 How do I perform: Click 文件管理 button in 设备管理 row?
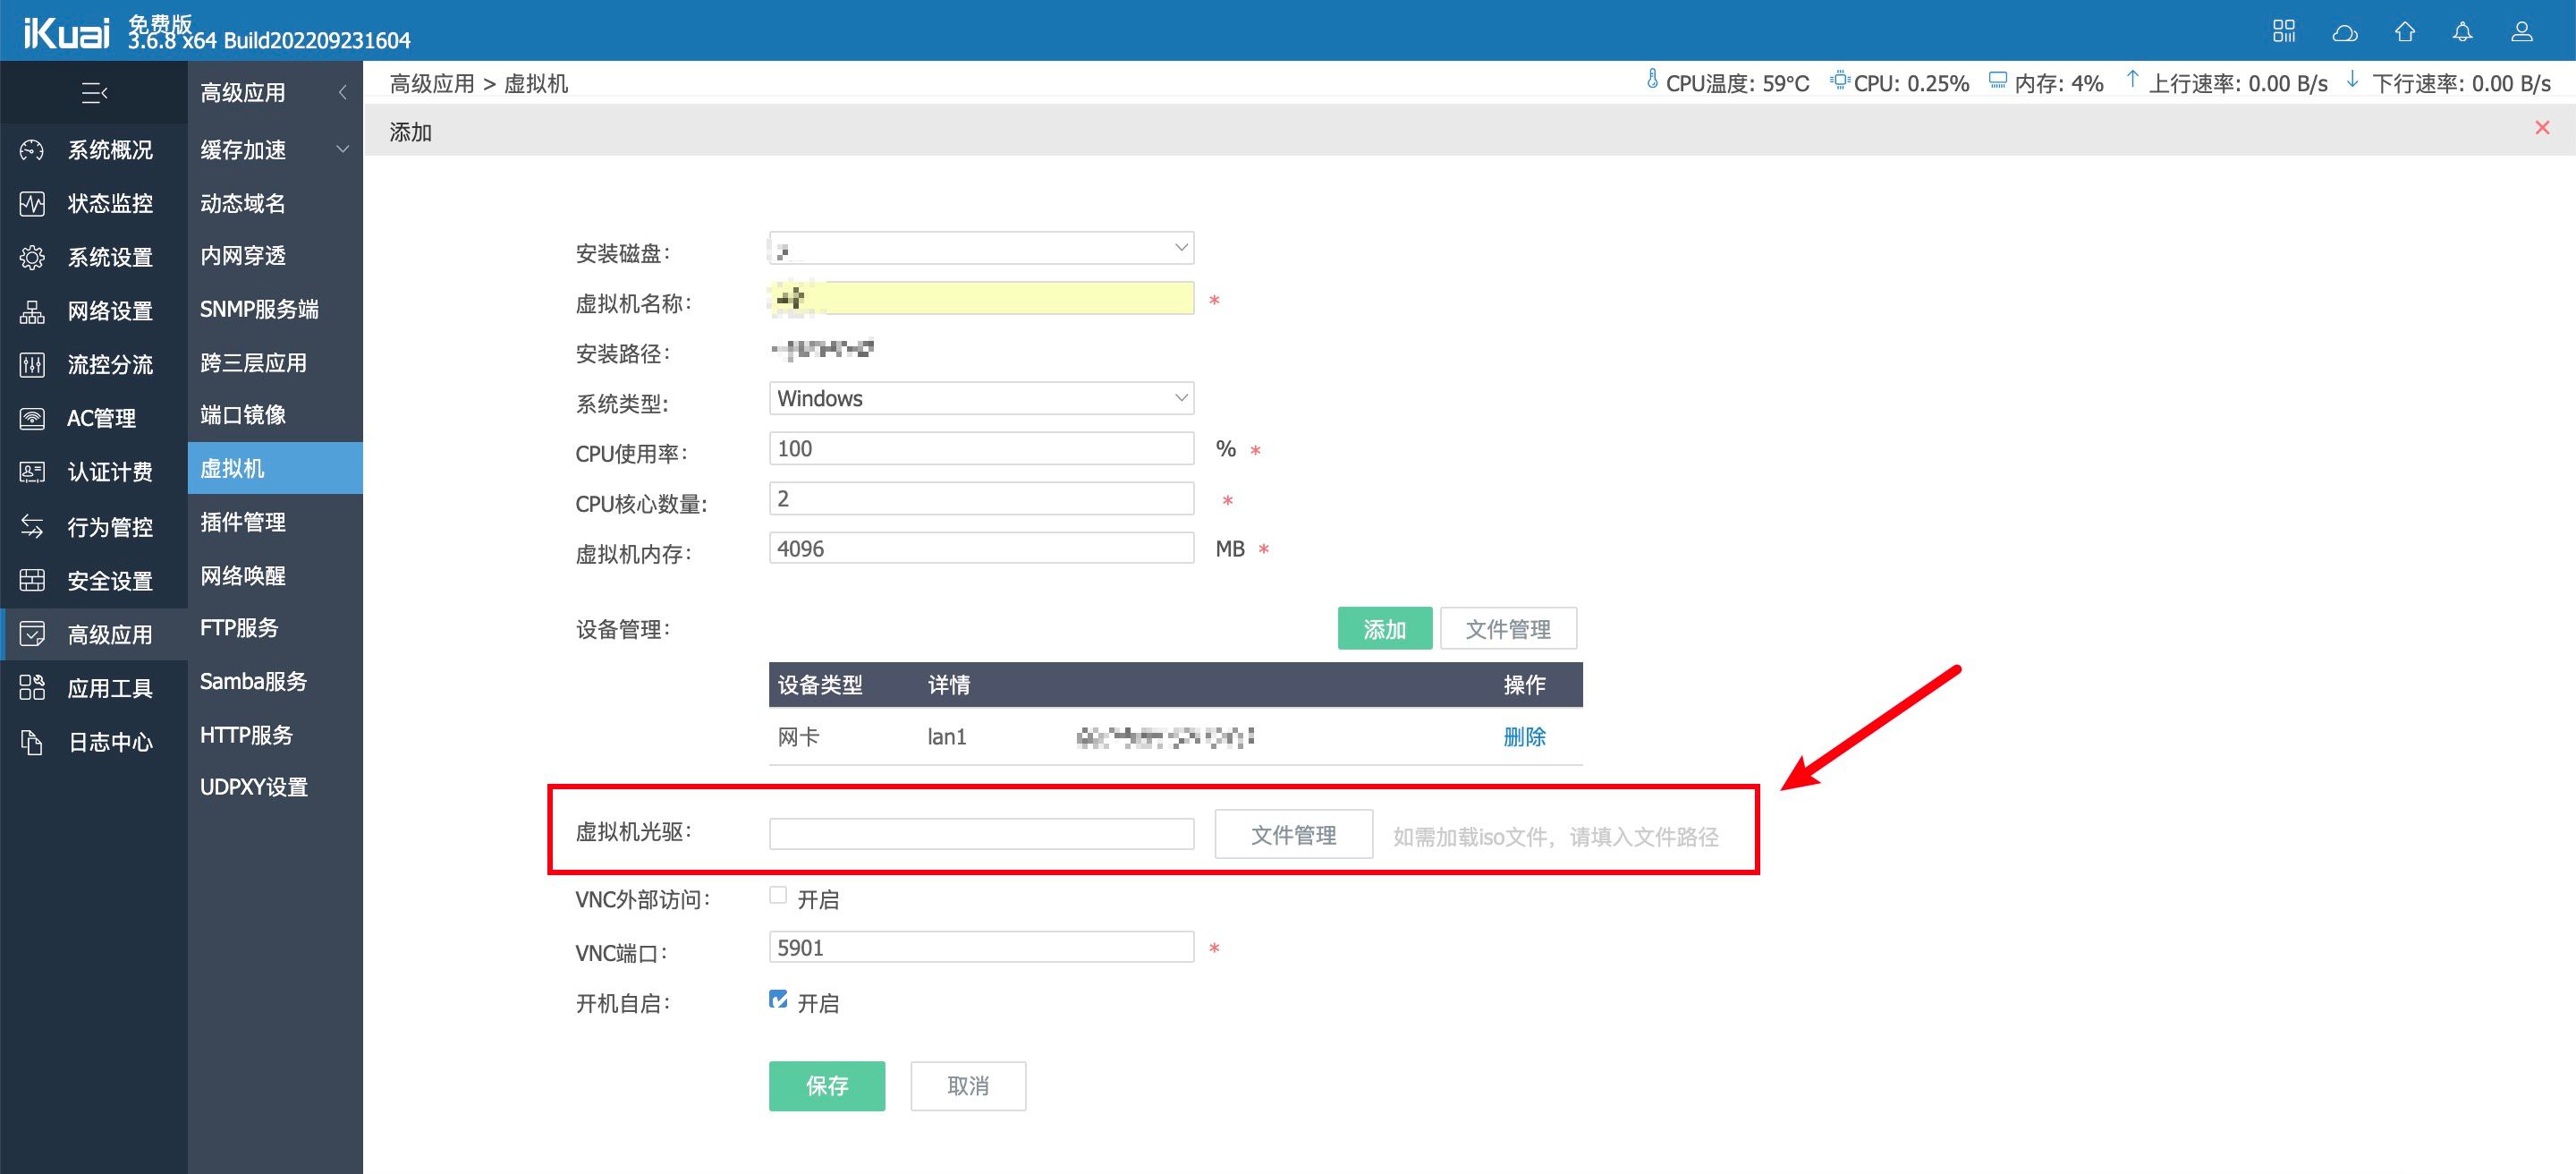click(1508, 628)
